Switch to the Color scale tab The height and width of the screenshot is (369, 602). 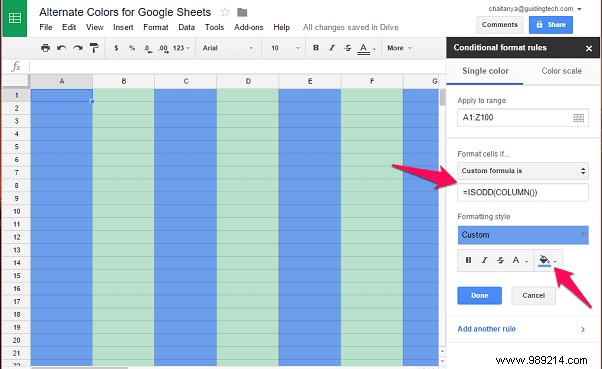click(561, 71)
